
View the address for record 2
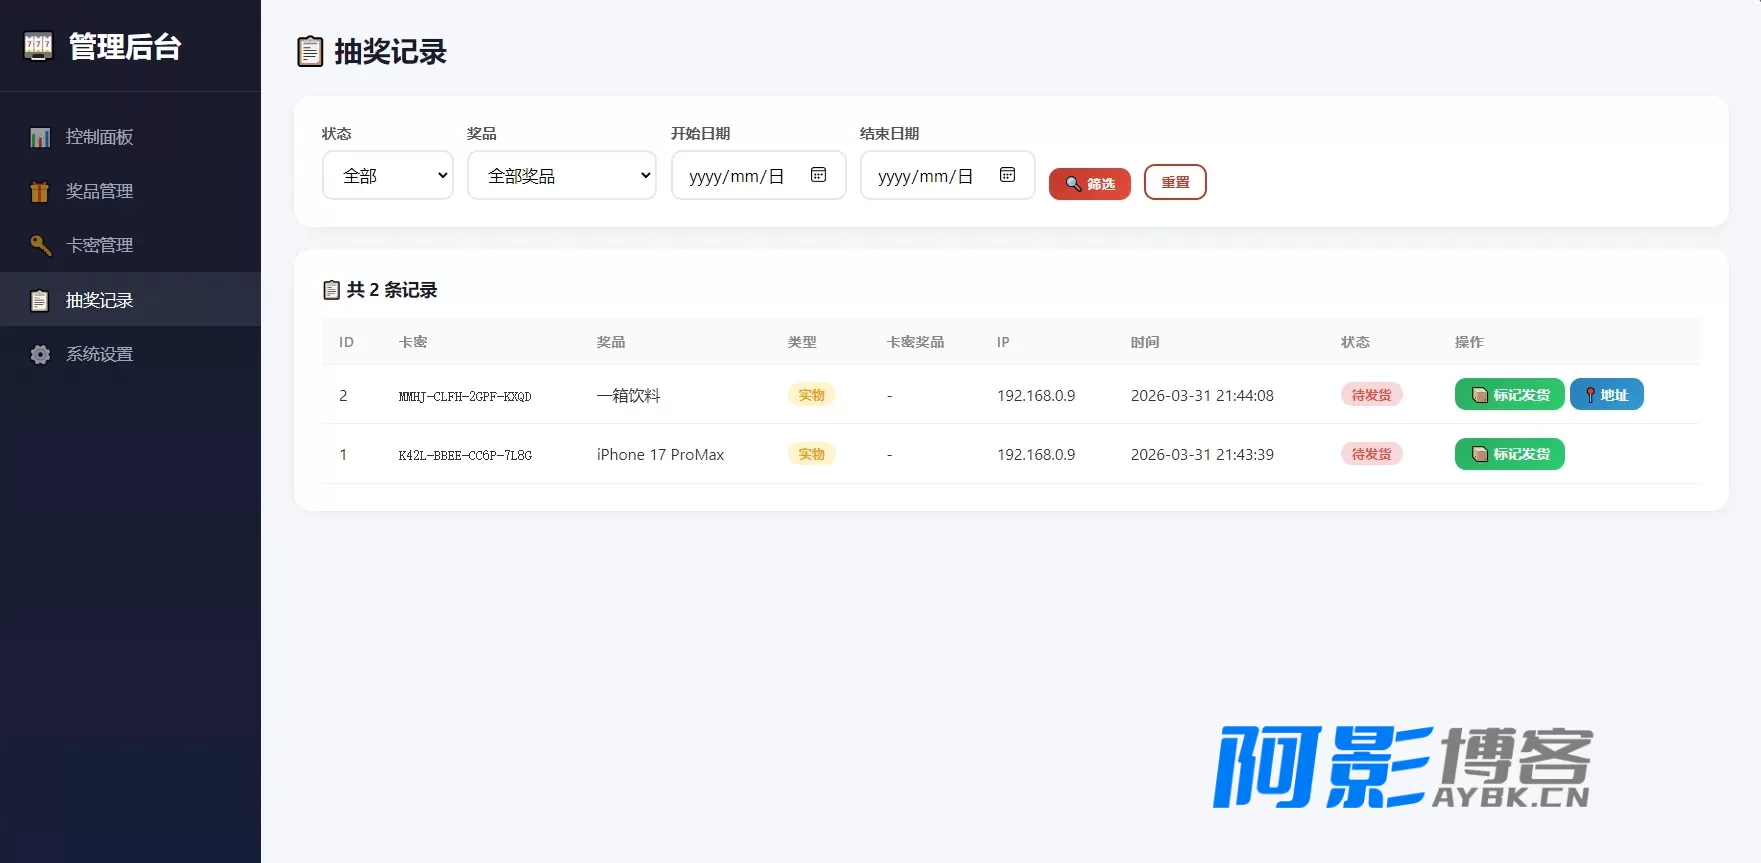click(x=1607, y=395)
